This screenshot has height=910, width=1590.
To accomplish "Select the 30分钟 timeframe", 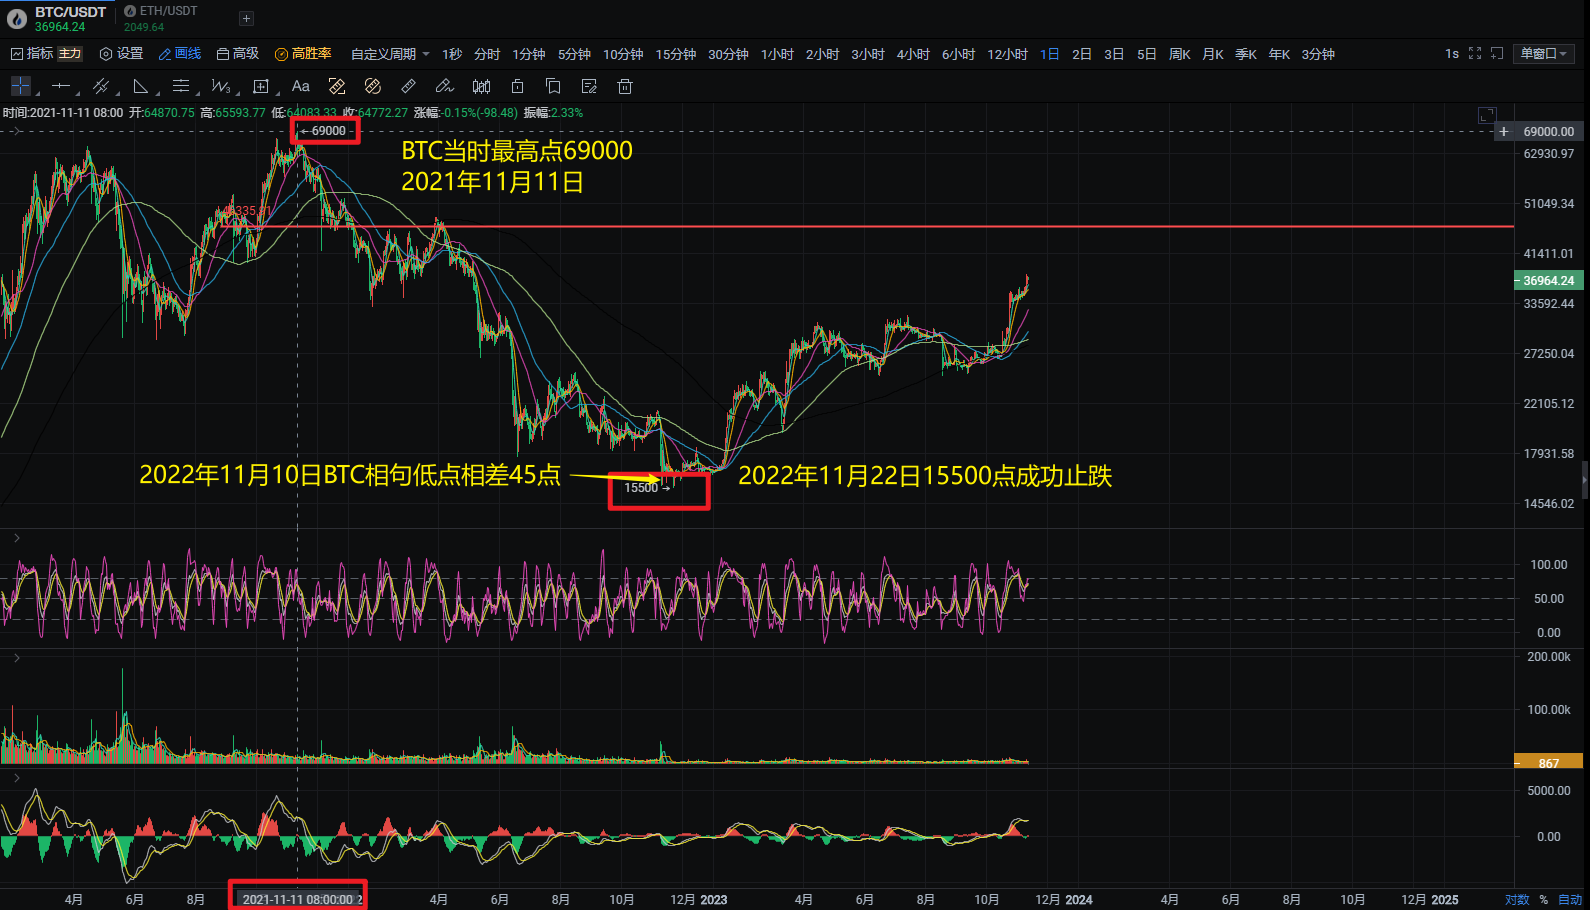I will coord(728,54).
